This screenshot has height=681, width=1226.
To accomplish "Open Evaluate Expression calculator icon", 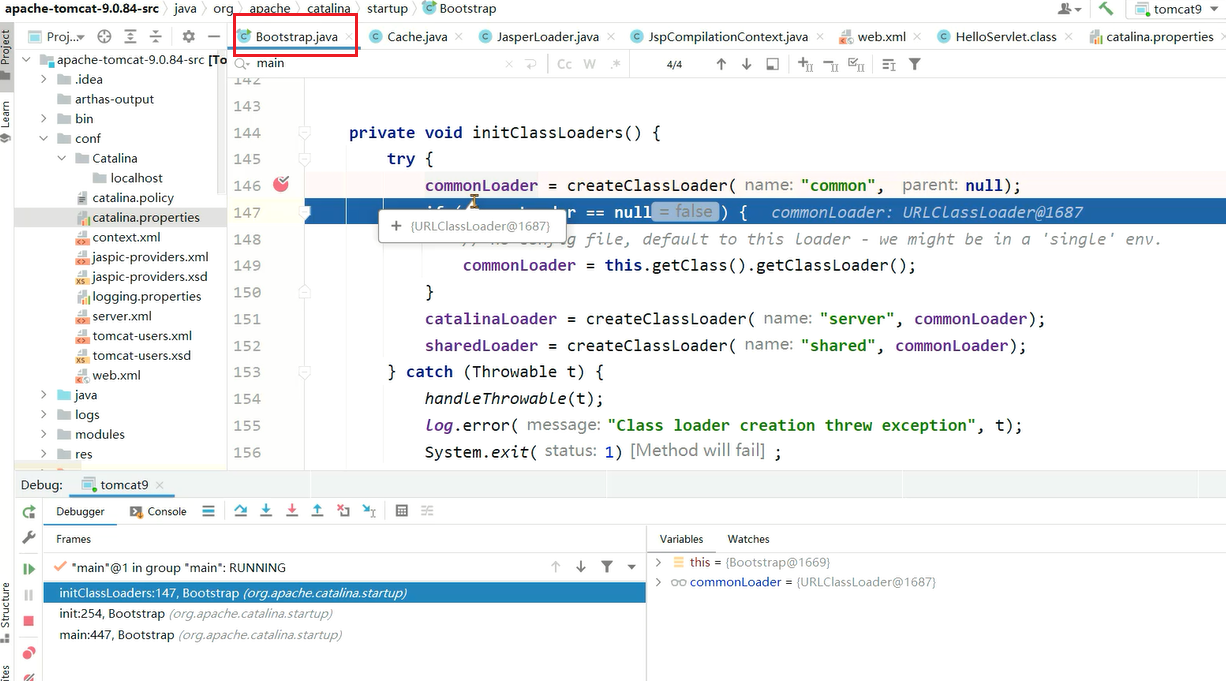I will (401, 511).
